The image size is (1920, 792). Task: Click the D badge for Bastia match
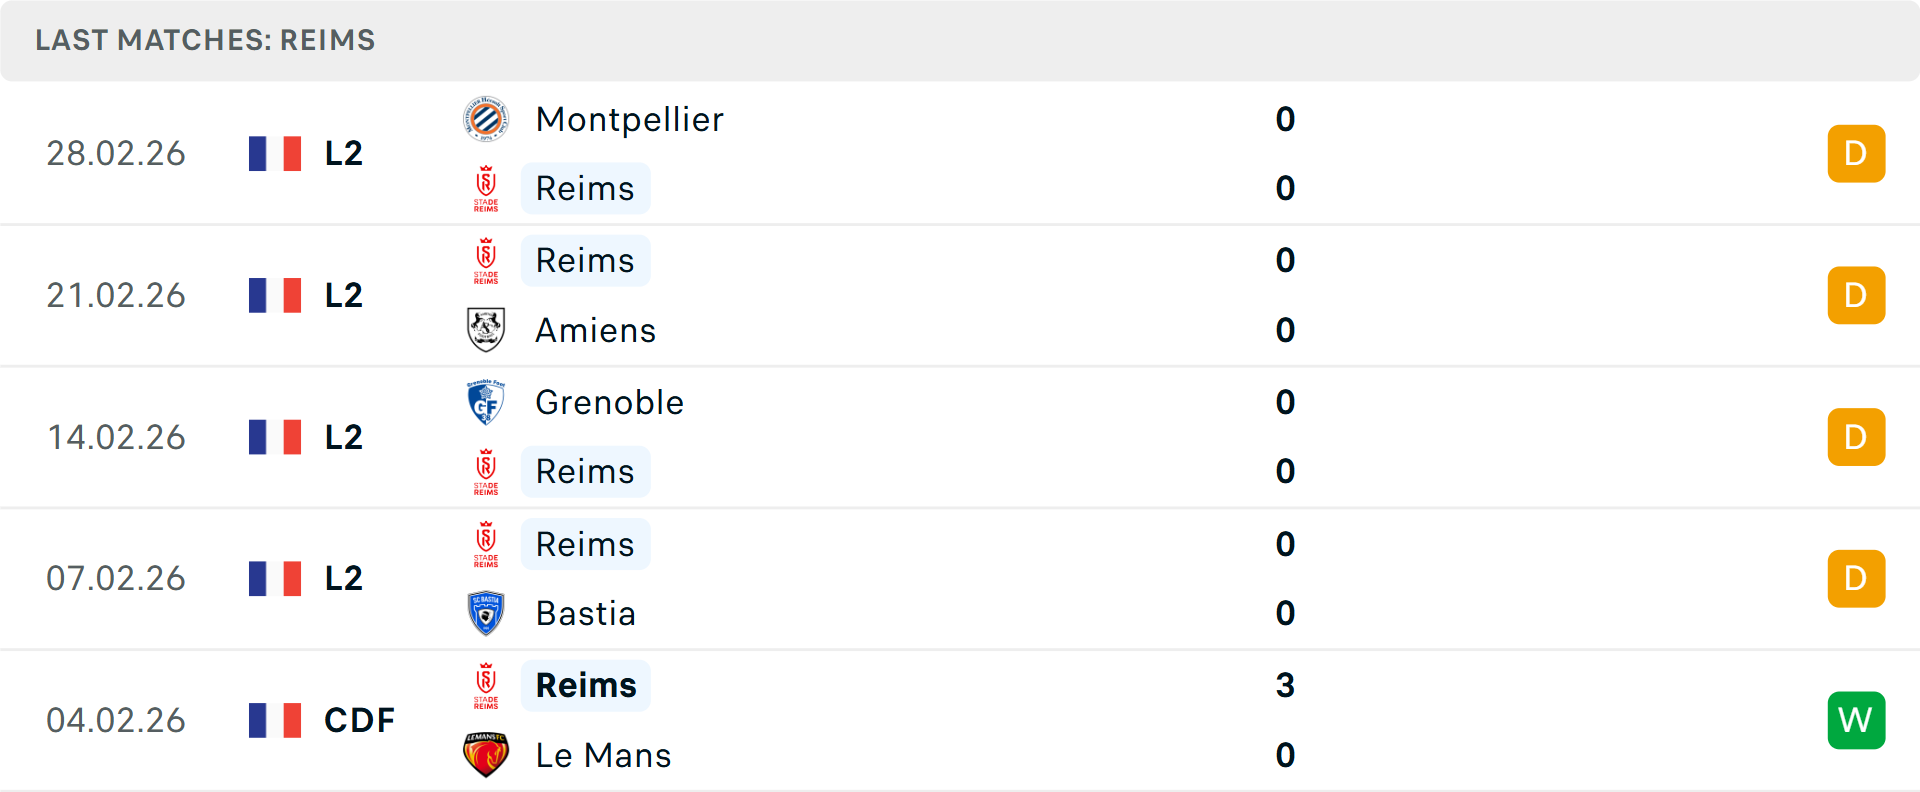(1856, 578)
